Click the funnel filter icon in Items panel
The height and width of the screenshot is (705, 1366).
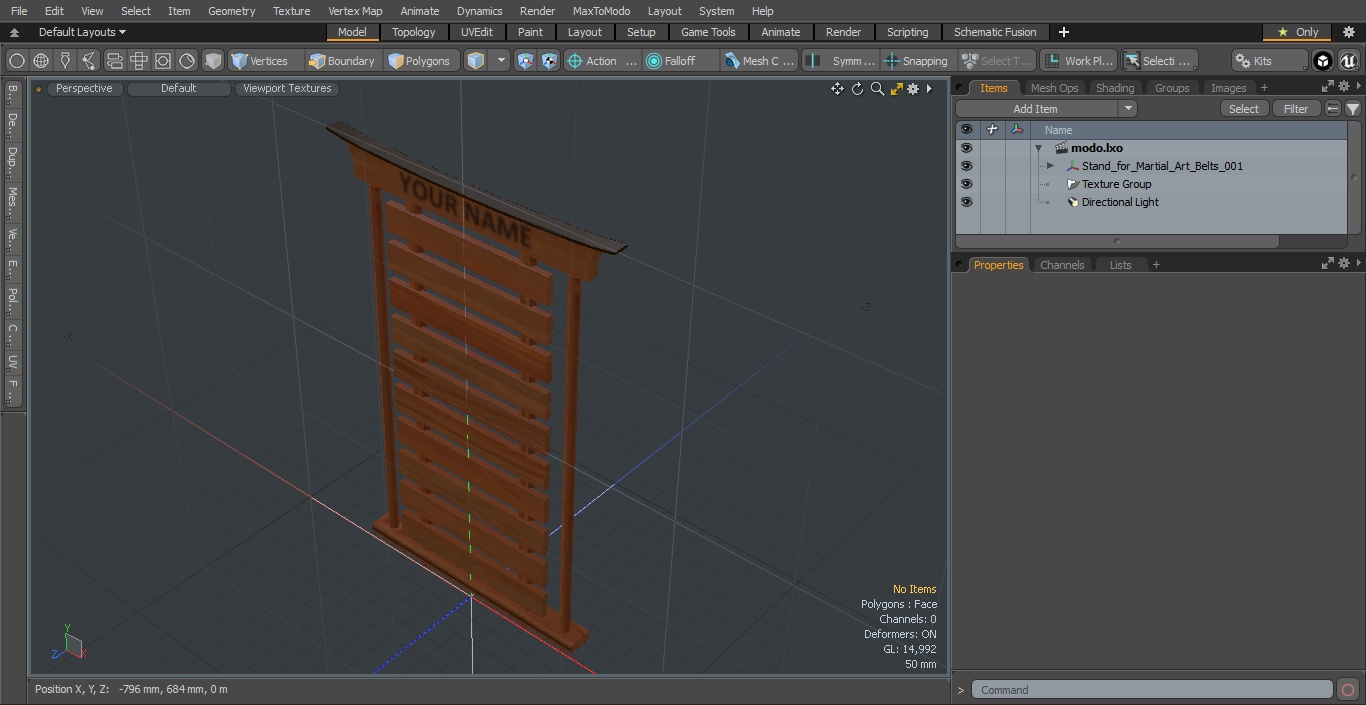[1352, 109]
